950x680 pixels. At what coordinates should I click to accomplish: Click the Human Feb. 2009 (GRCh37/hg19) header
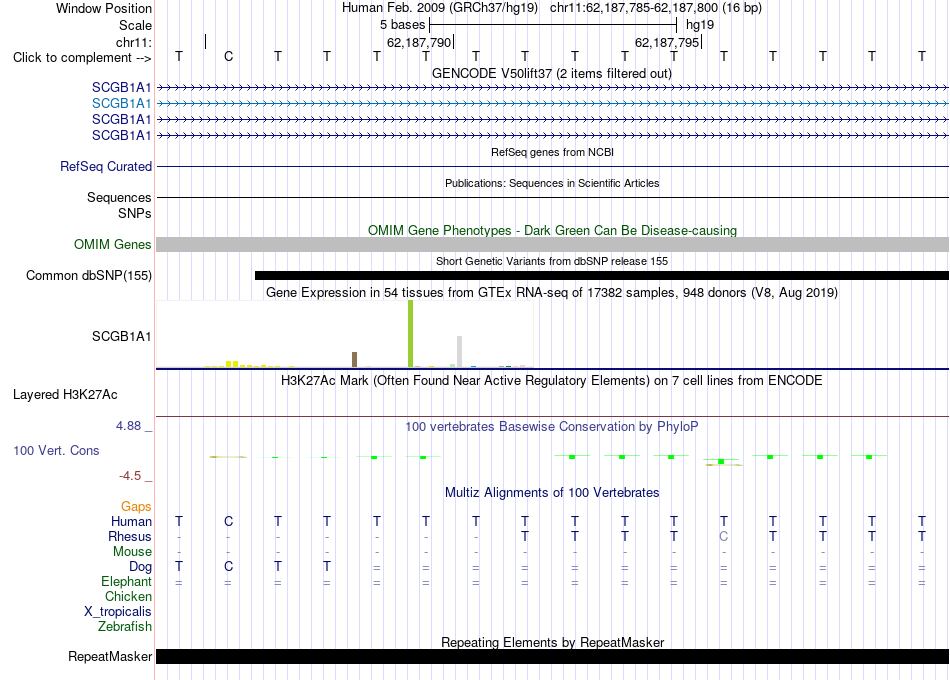point(440,8)
